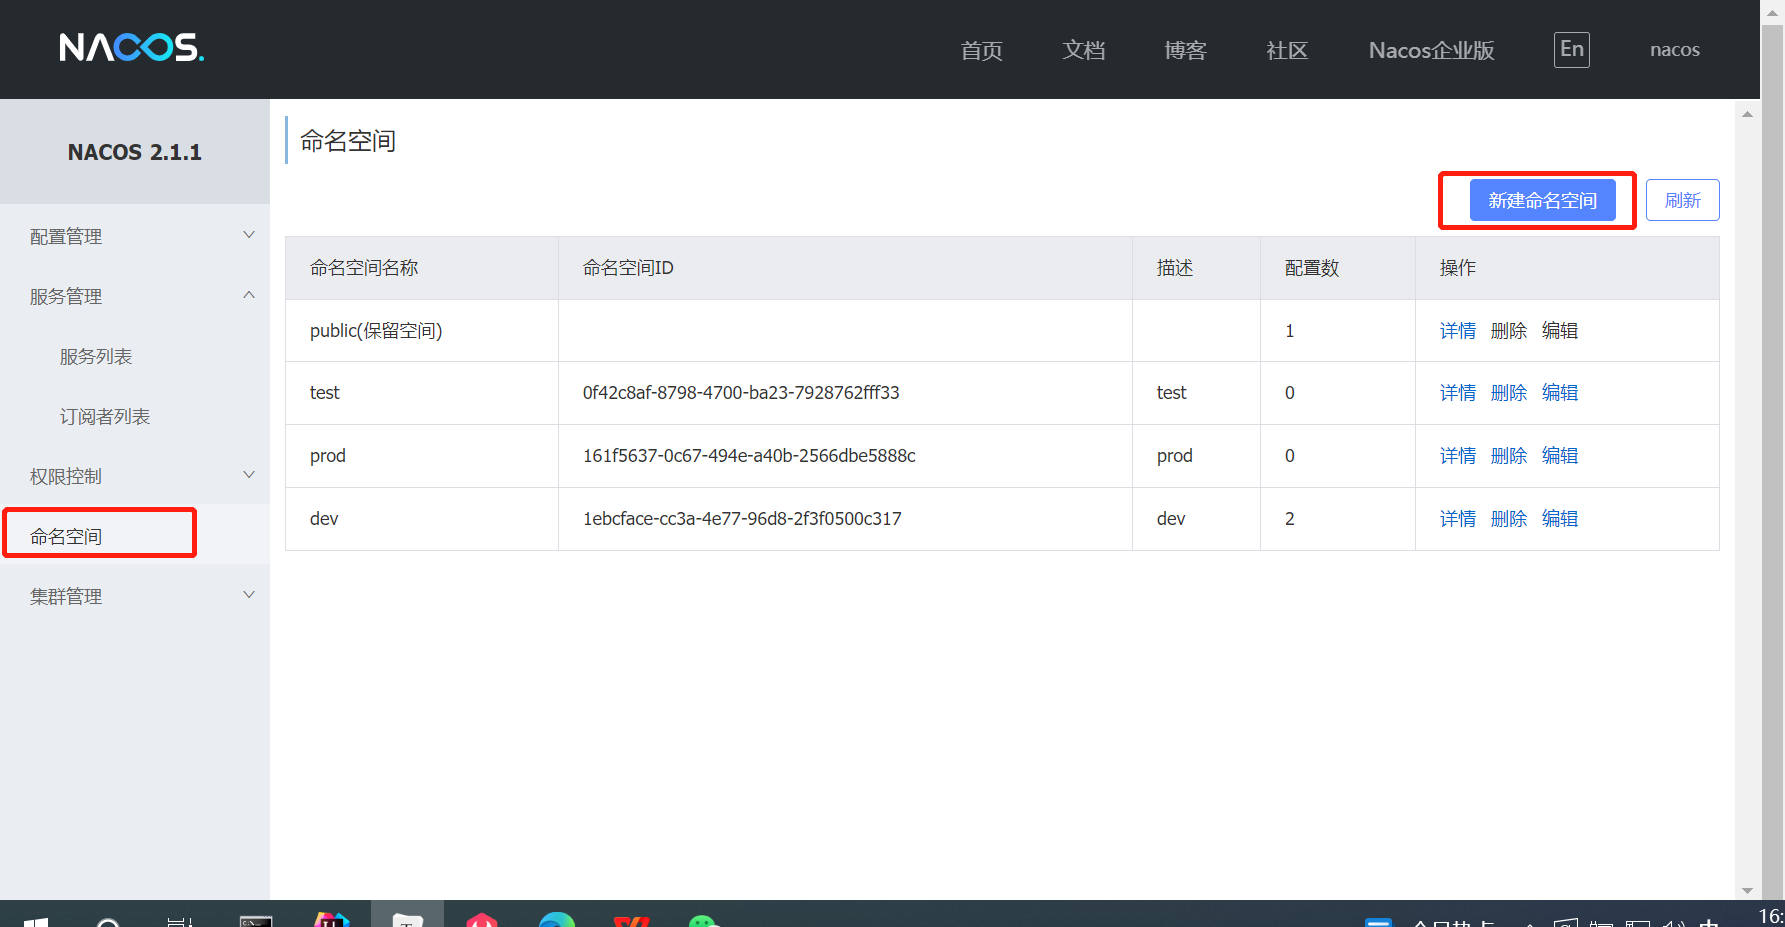
Task: Expand the 集群管理 sidebar menu
Action: pos(135,596)
